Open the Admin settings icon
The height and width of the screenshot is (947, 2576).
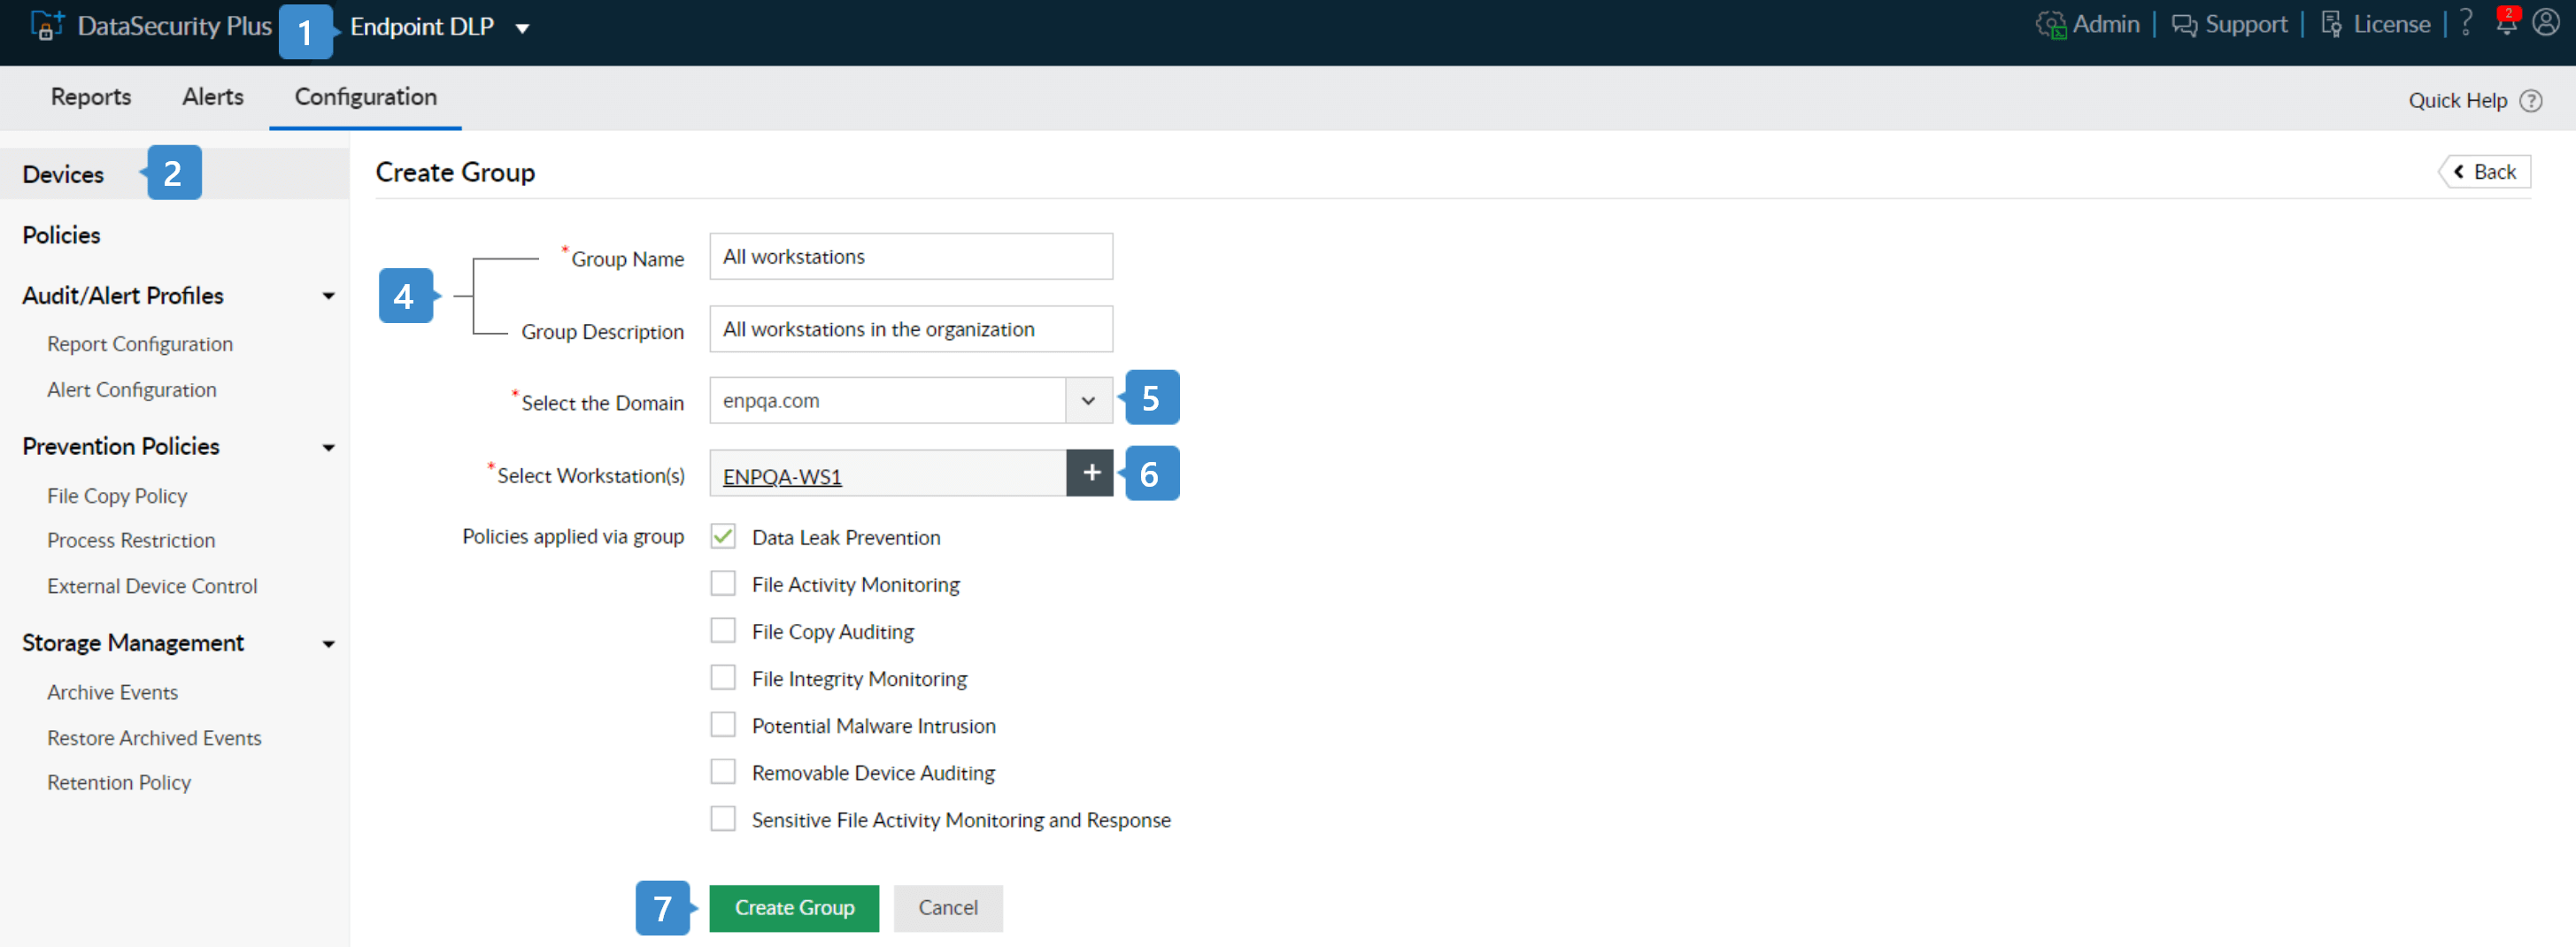[2050, 25]
